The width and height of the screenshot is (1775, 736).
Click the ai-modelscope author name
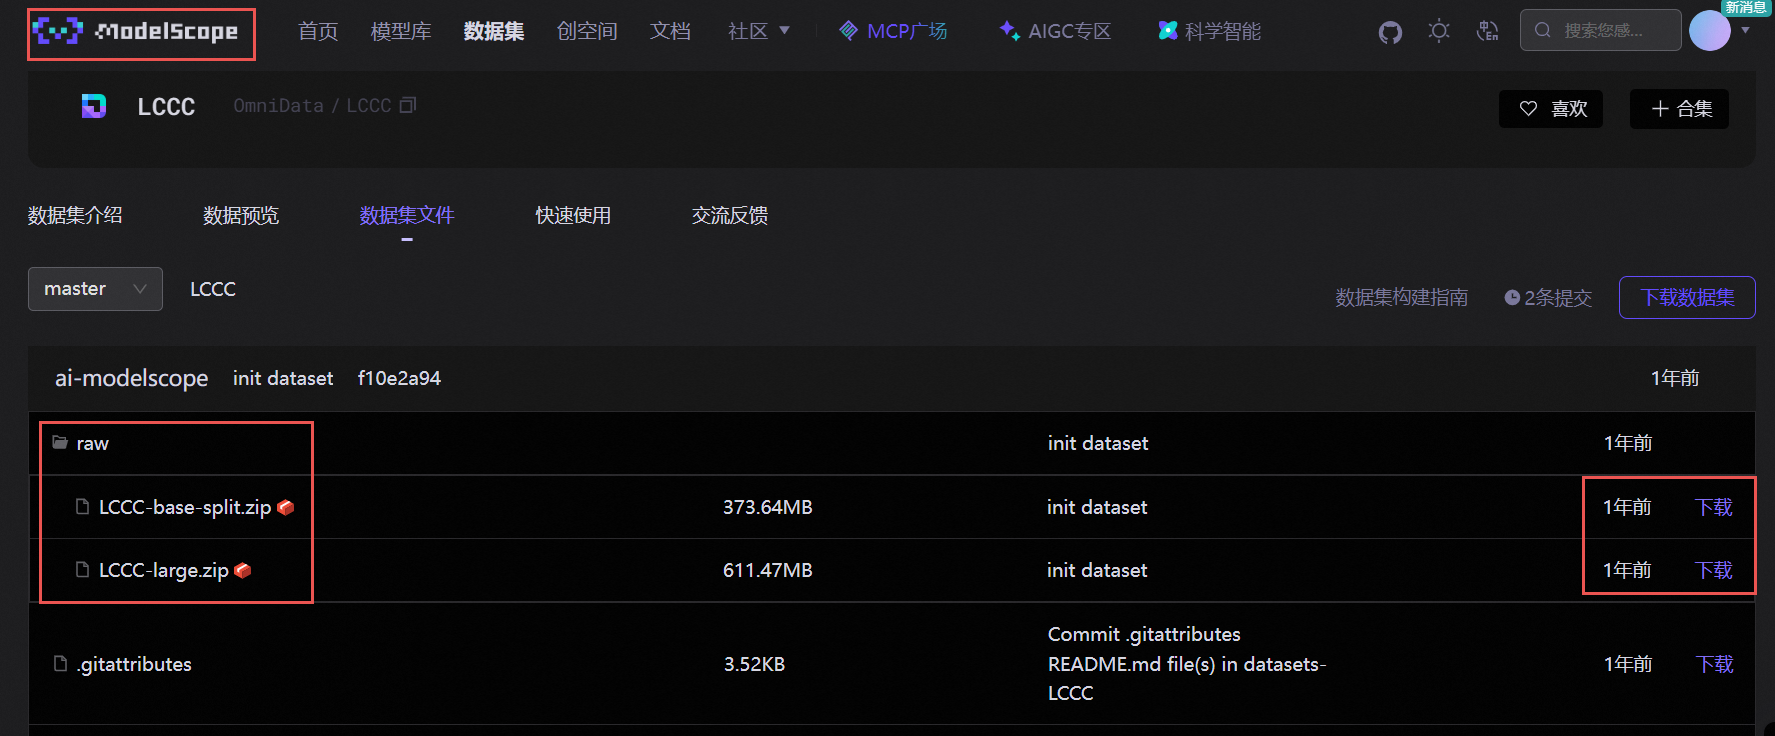pyautogui.click(x=131, y=378)
